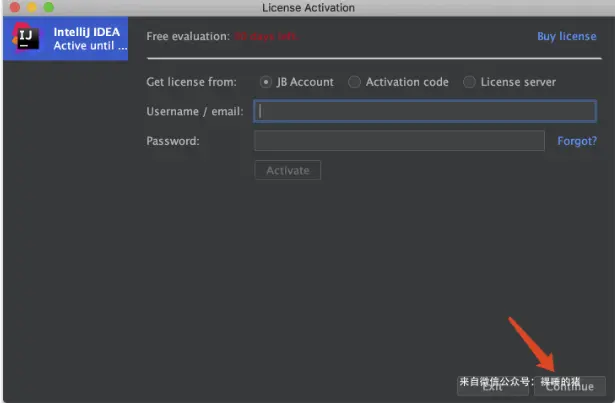Viewport: 615px width, 403px height.
Task: Click the Continue button
Action: 570,386
